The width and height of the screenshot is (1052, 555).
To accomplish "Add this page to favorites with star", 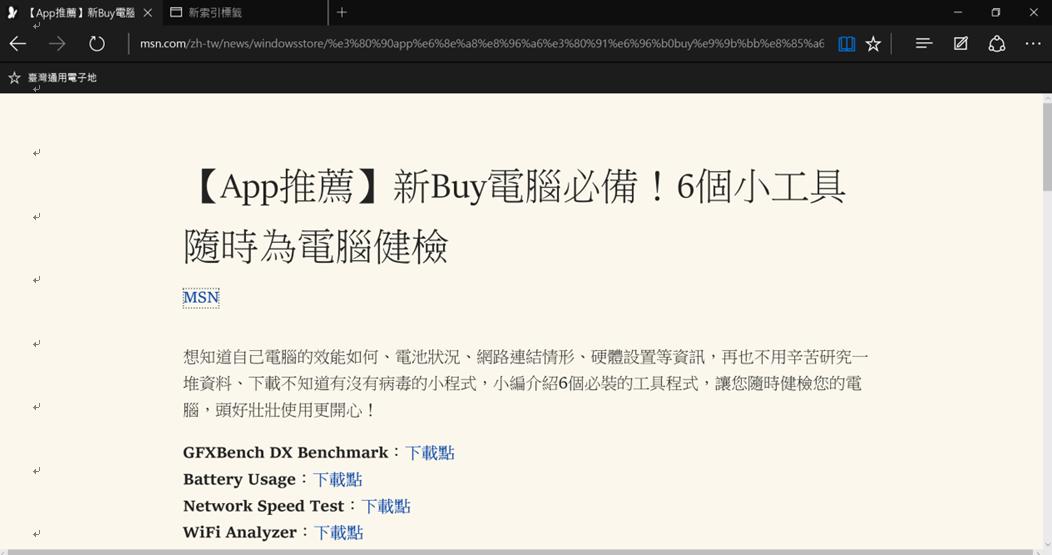I will click(873, 44).
